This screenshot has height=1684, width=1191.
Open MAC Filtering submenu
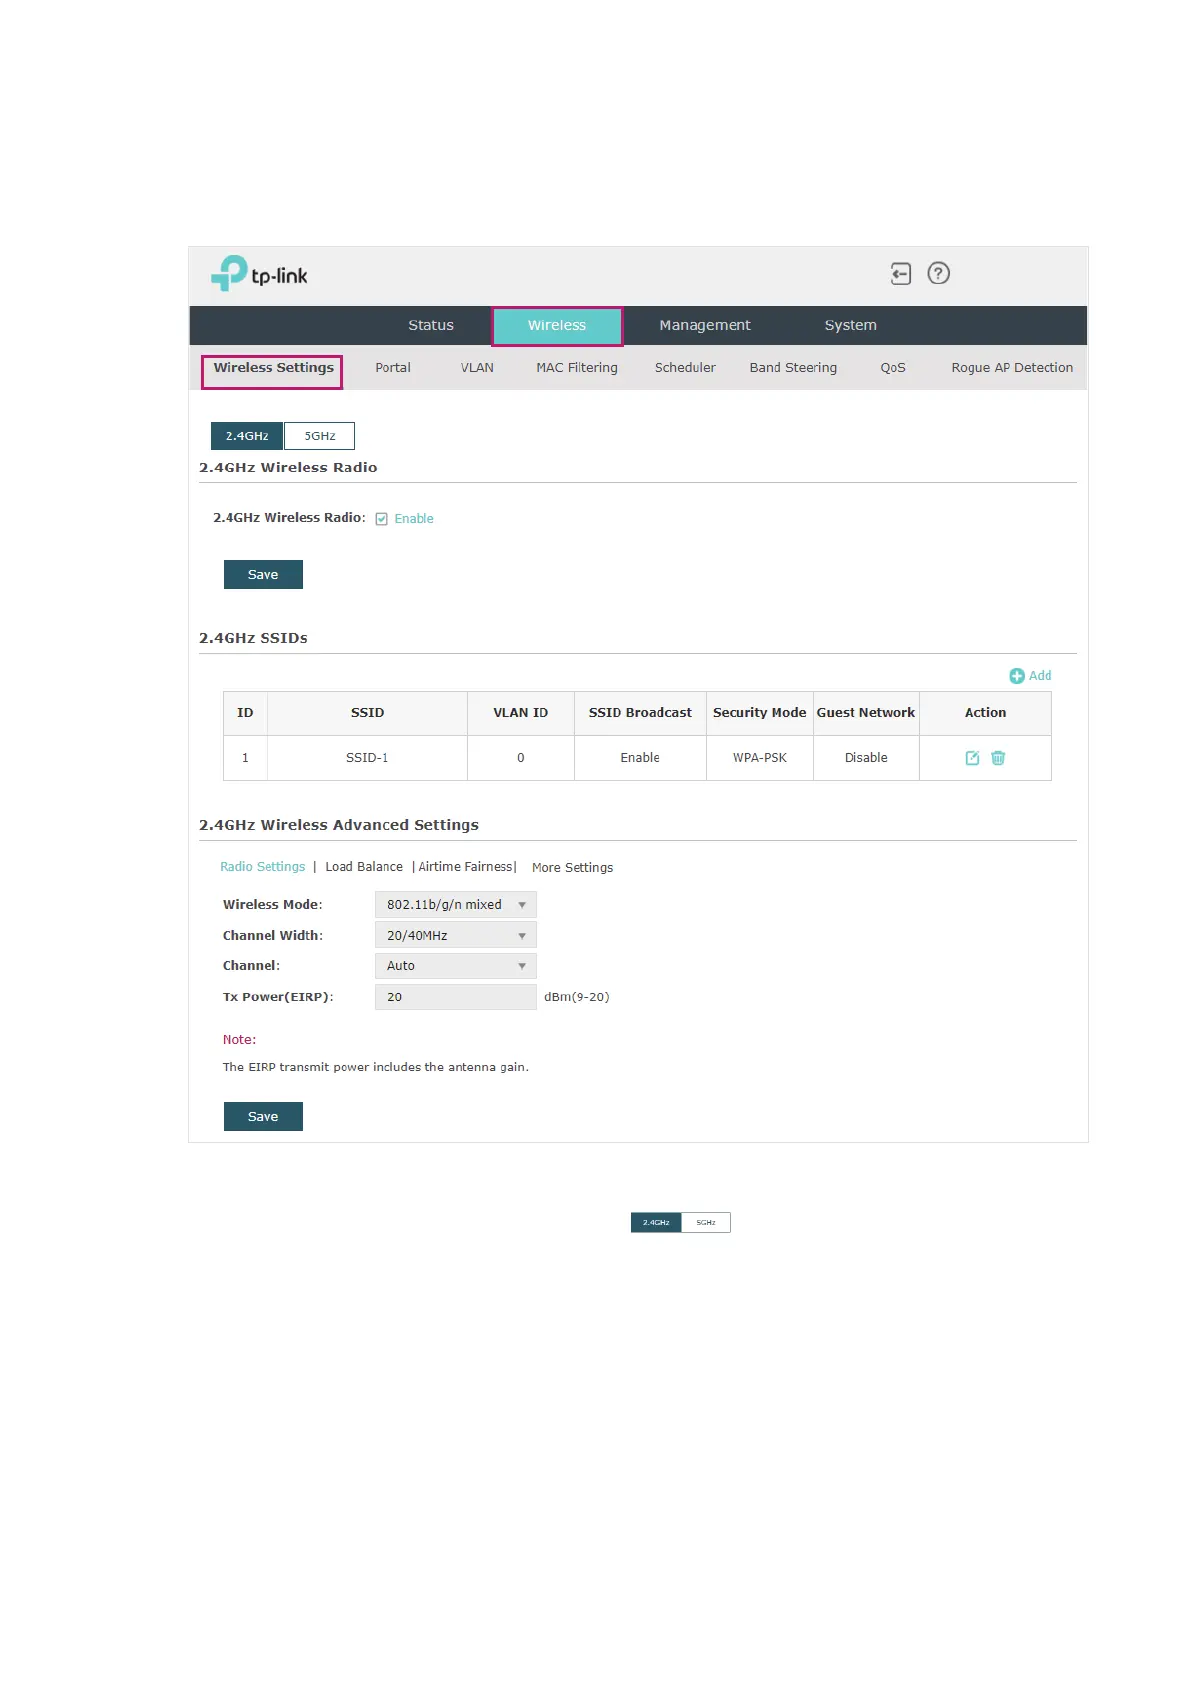[x=577, y=368]
